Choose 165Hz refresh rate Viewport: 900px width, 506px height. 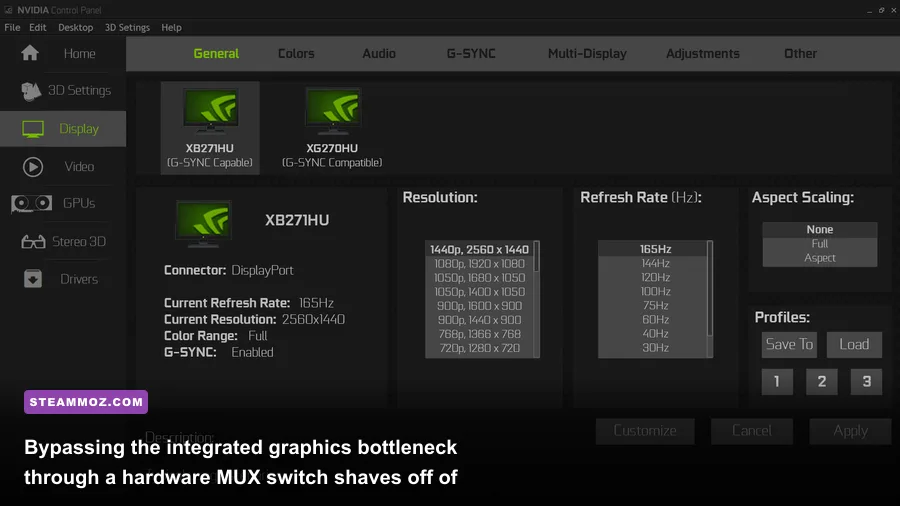pos(655,249)
